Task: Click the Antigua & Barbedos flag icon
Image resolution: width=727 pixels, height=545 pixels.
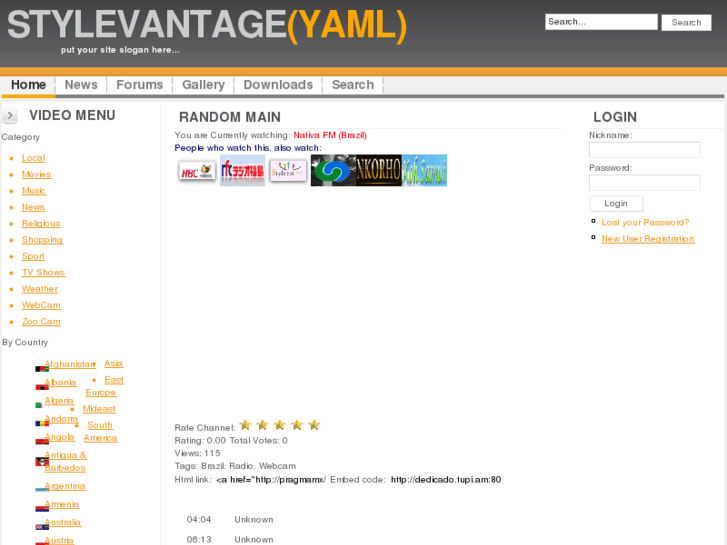Action: (x=42, y=462)
